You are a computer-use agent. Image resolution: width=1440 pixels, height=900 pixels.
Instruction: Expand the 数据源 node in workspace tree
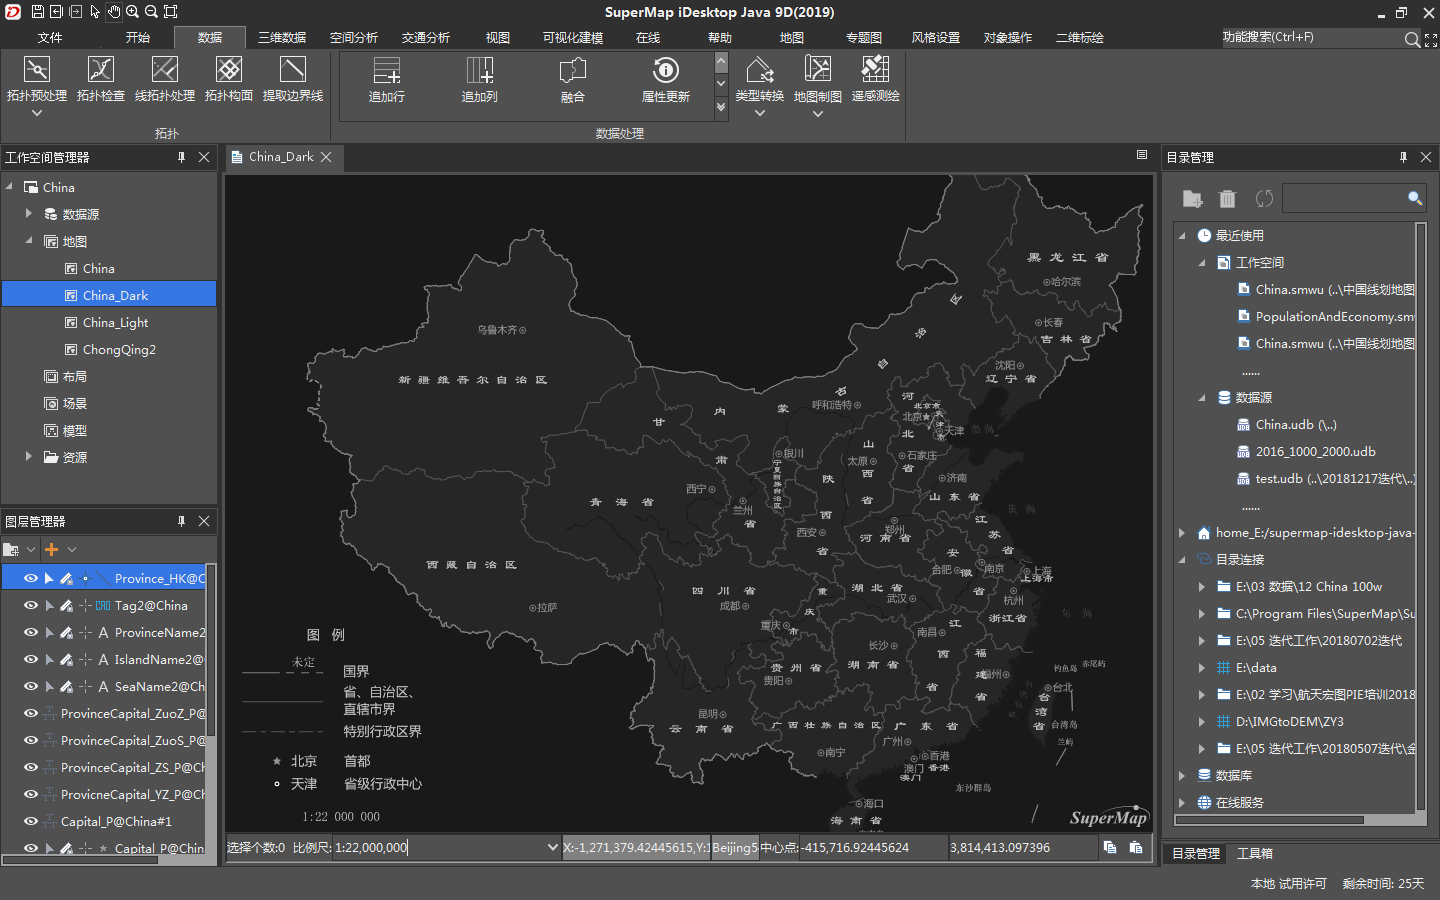click(x=29, y=213)
